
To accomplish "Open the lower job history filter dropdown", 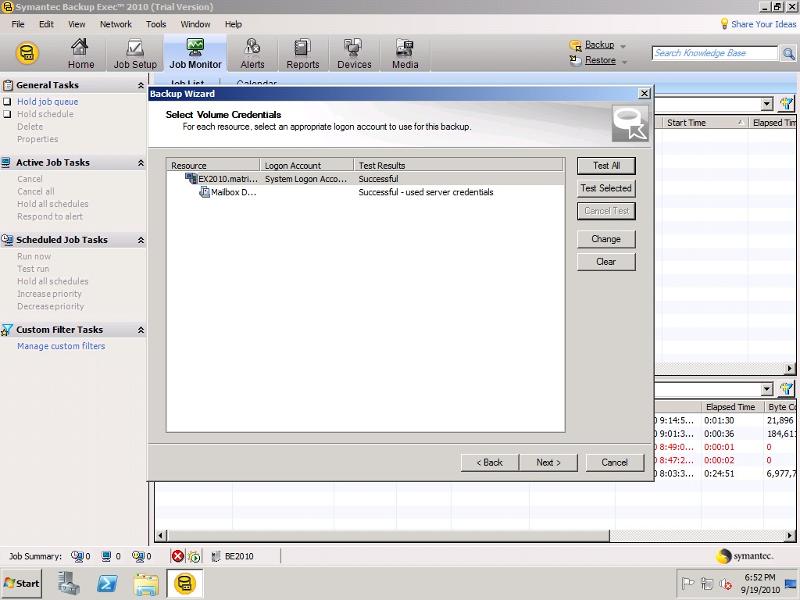I will 767,389.
